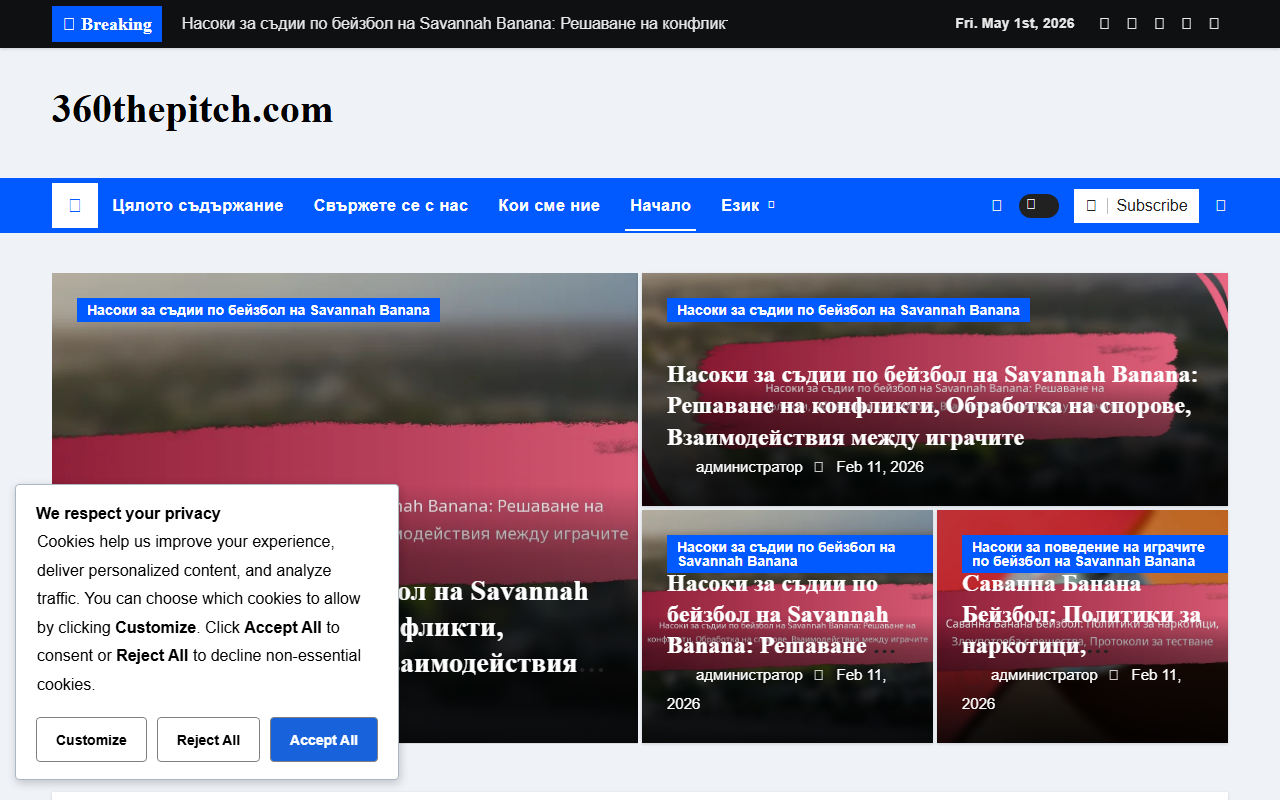Click the category tag on the bottom-middle card

tap(799, 554)
